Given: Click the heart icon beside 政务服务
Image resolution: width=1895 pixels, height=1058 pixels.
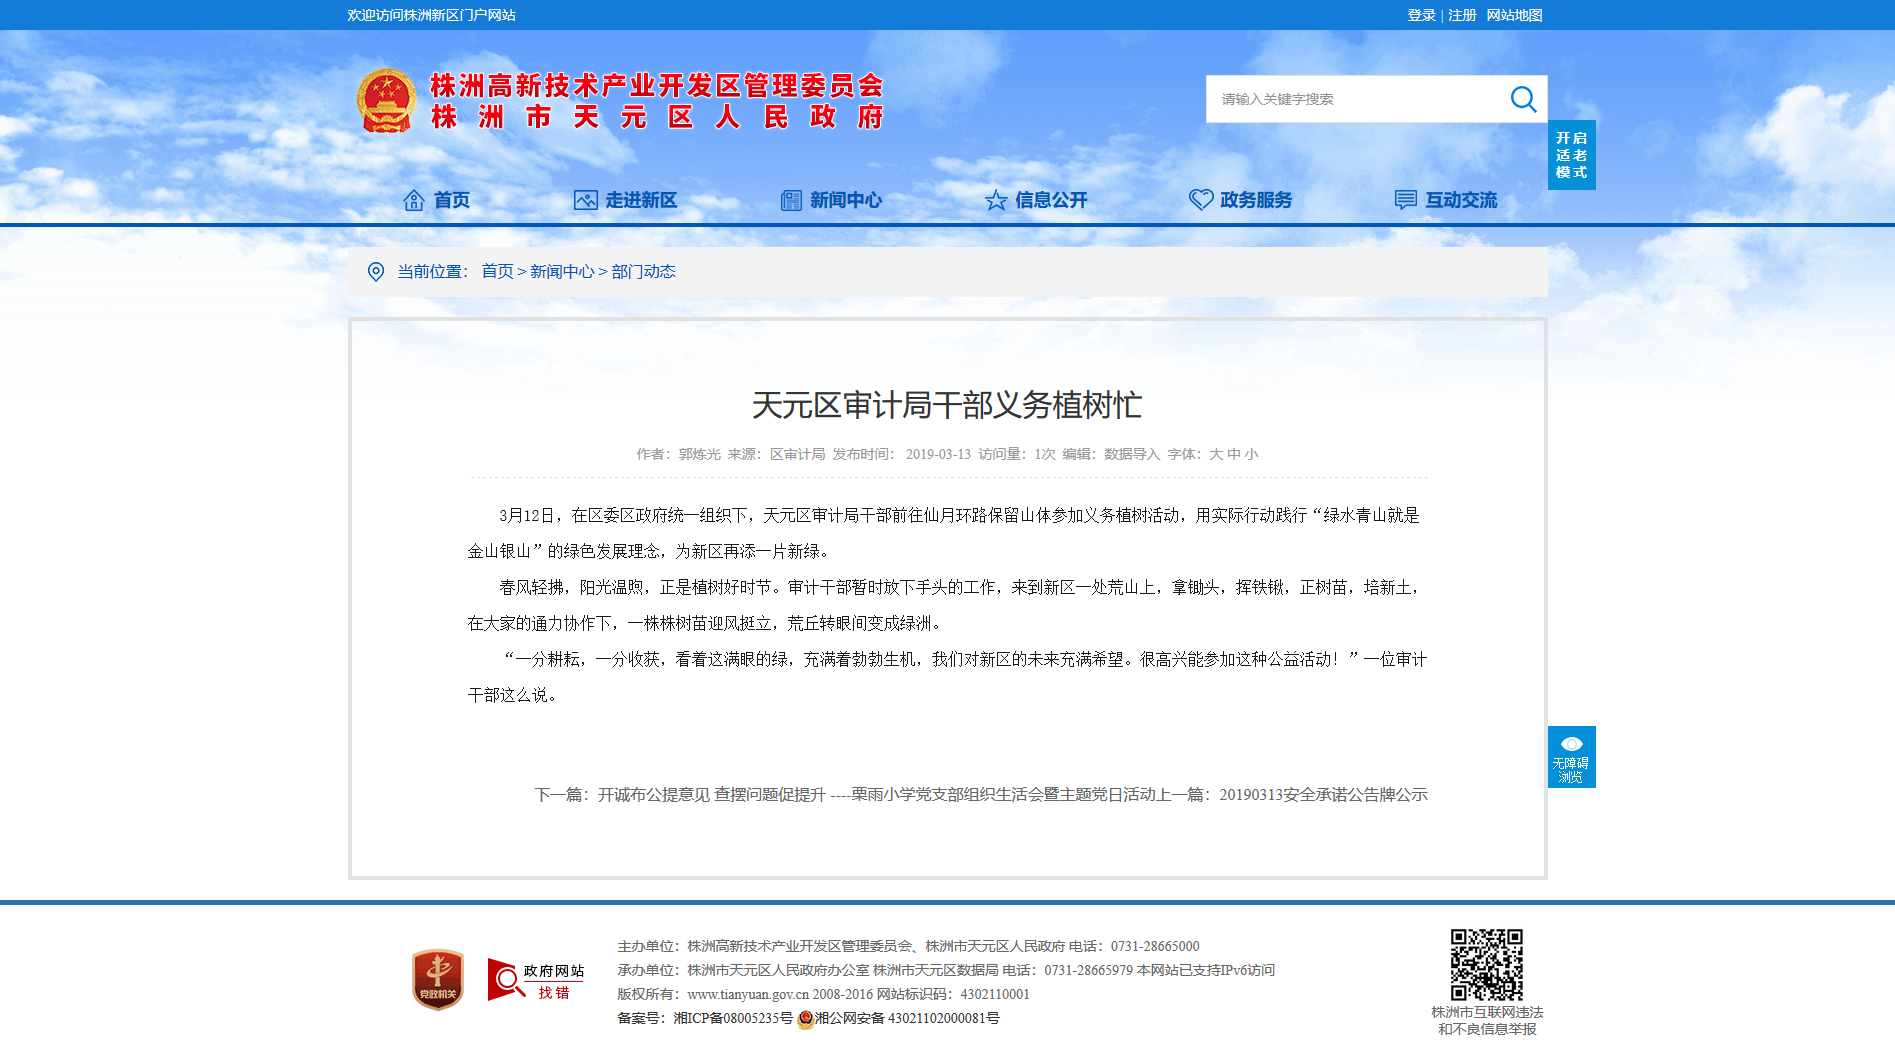Looking at the screenshot, I should pyautogui.click(x=1201, y=200).
